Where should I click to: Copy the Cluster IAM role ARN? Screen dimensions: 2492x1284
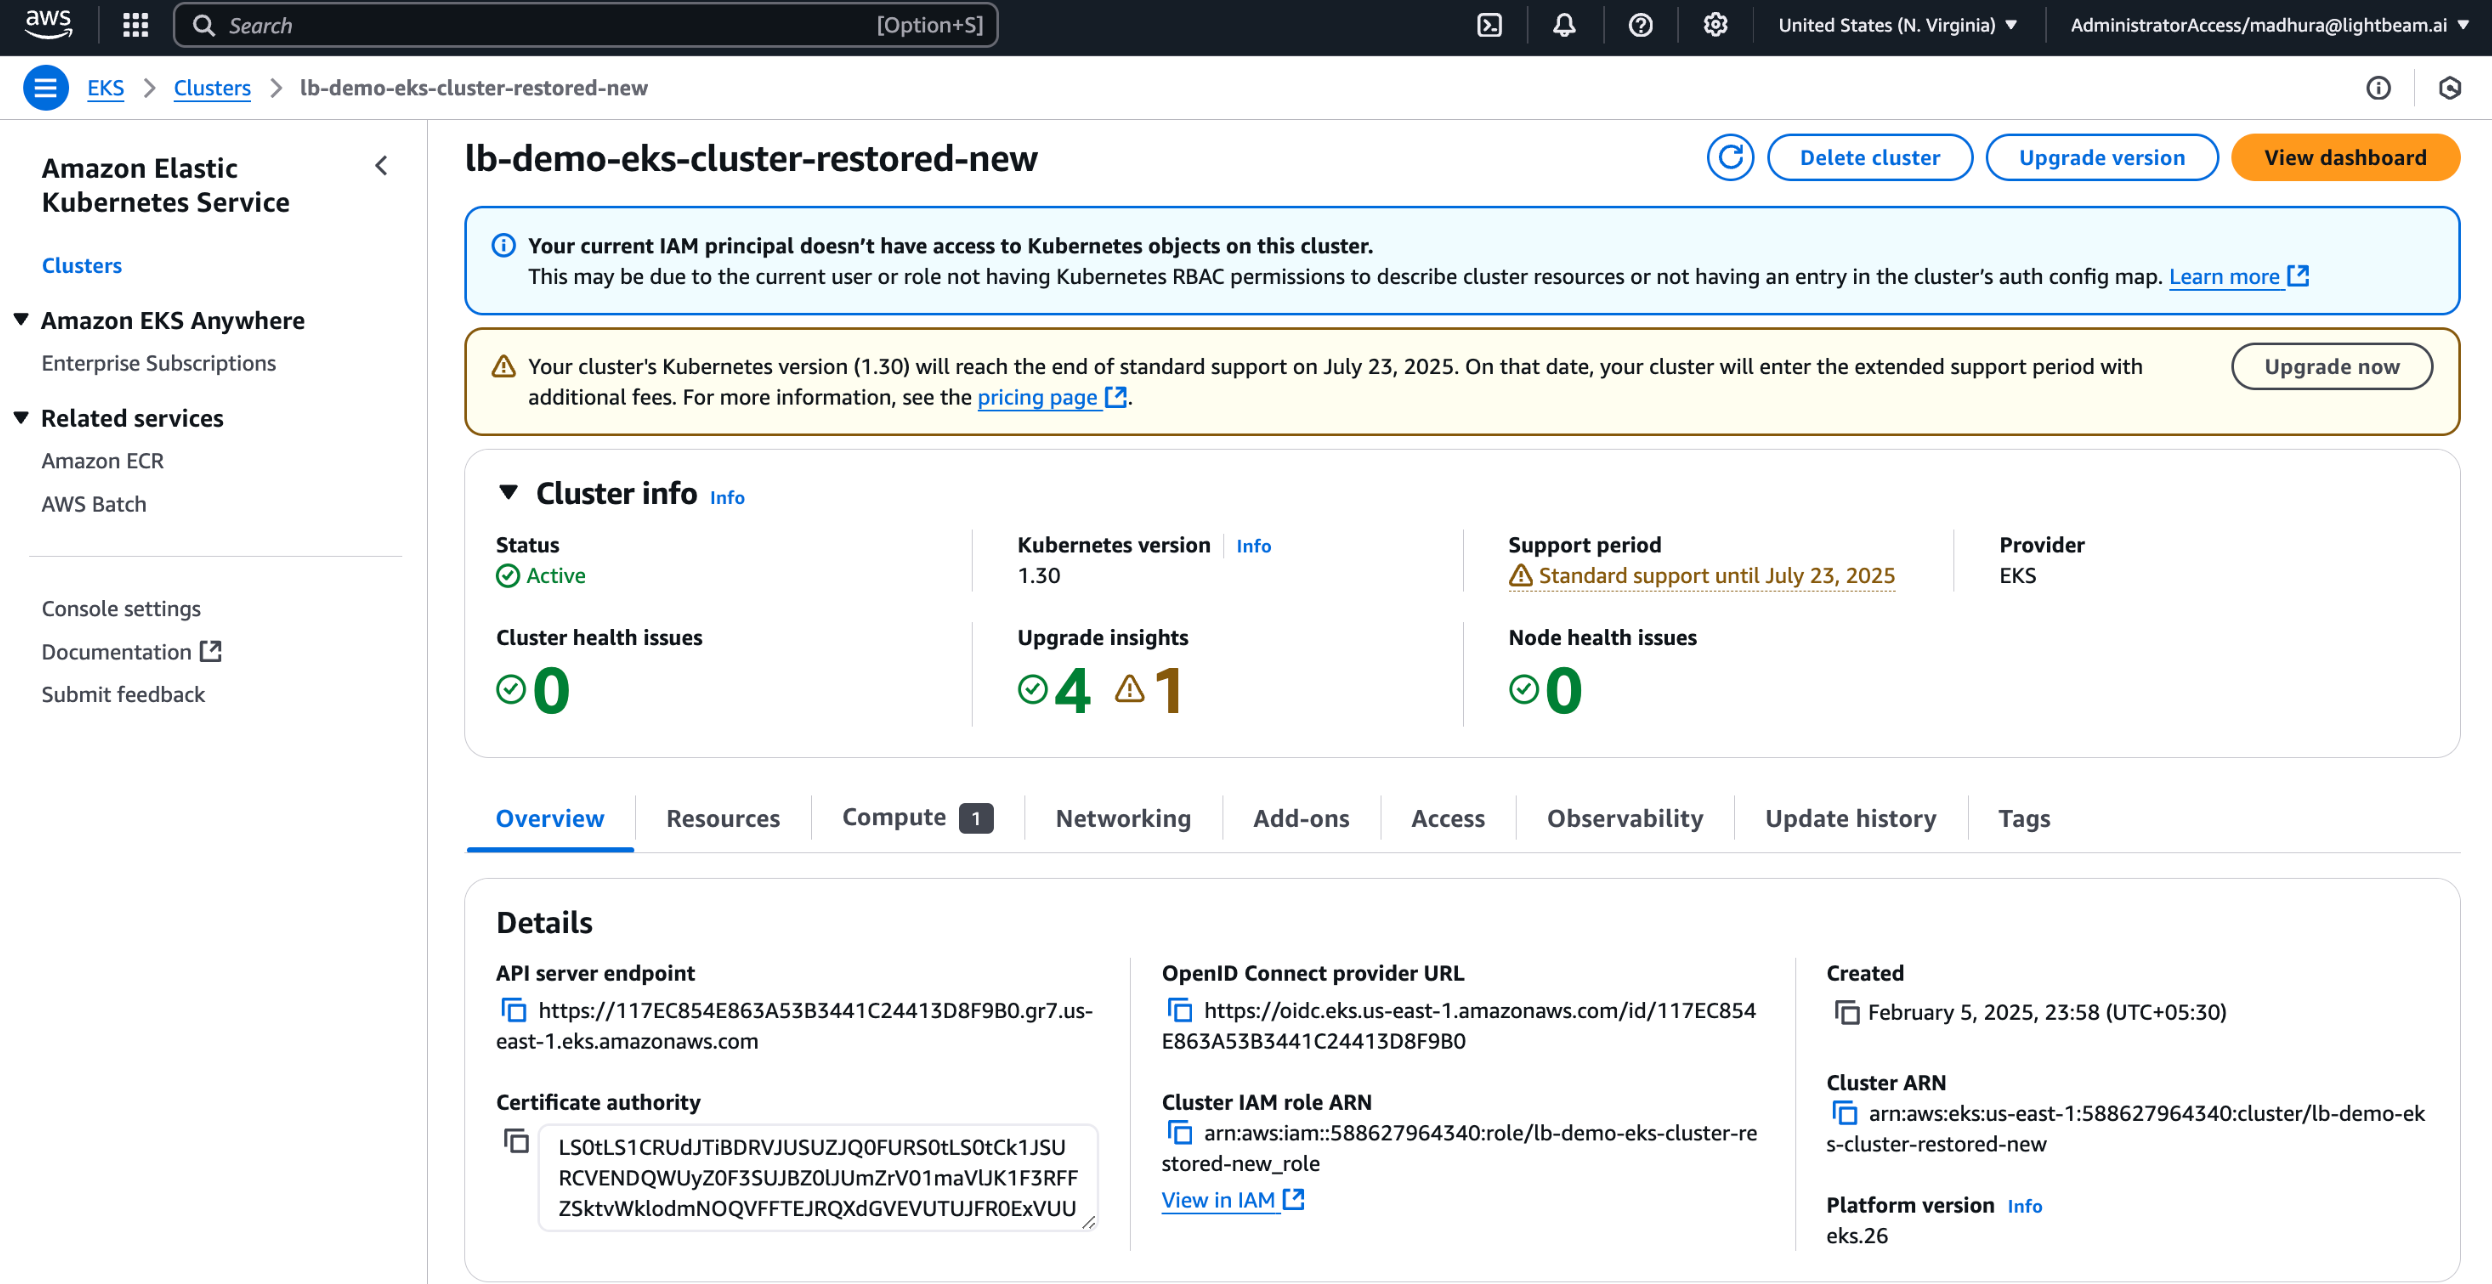[x=1179, y=1132]
